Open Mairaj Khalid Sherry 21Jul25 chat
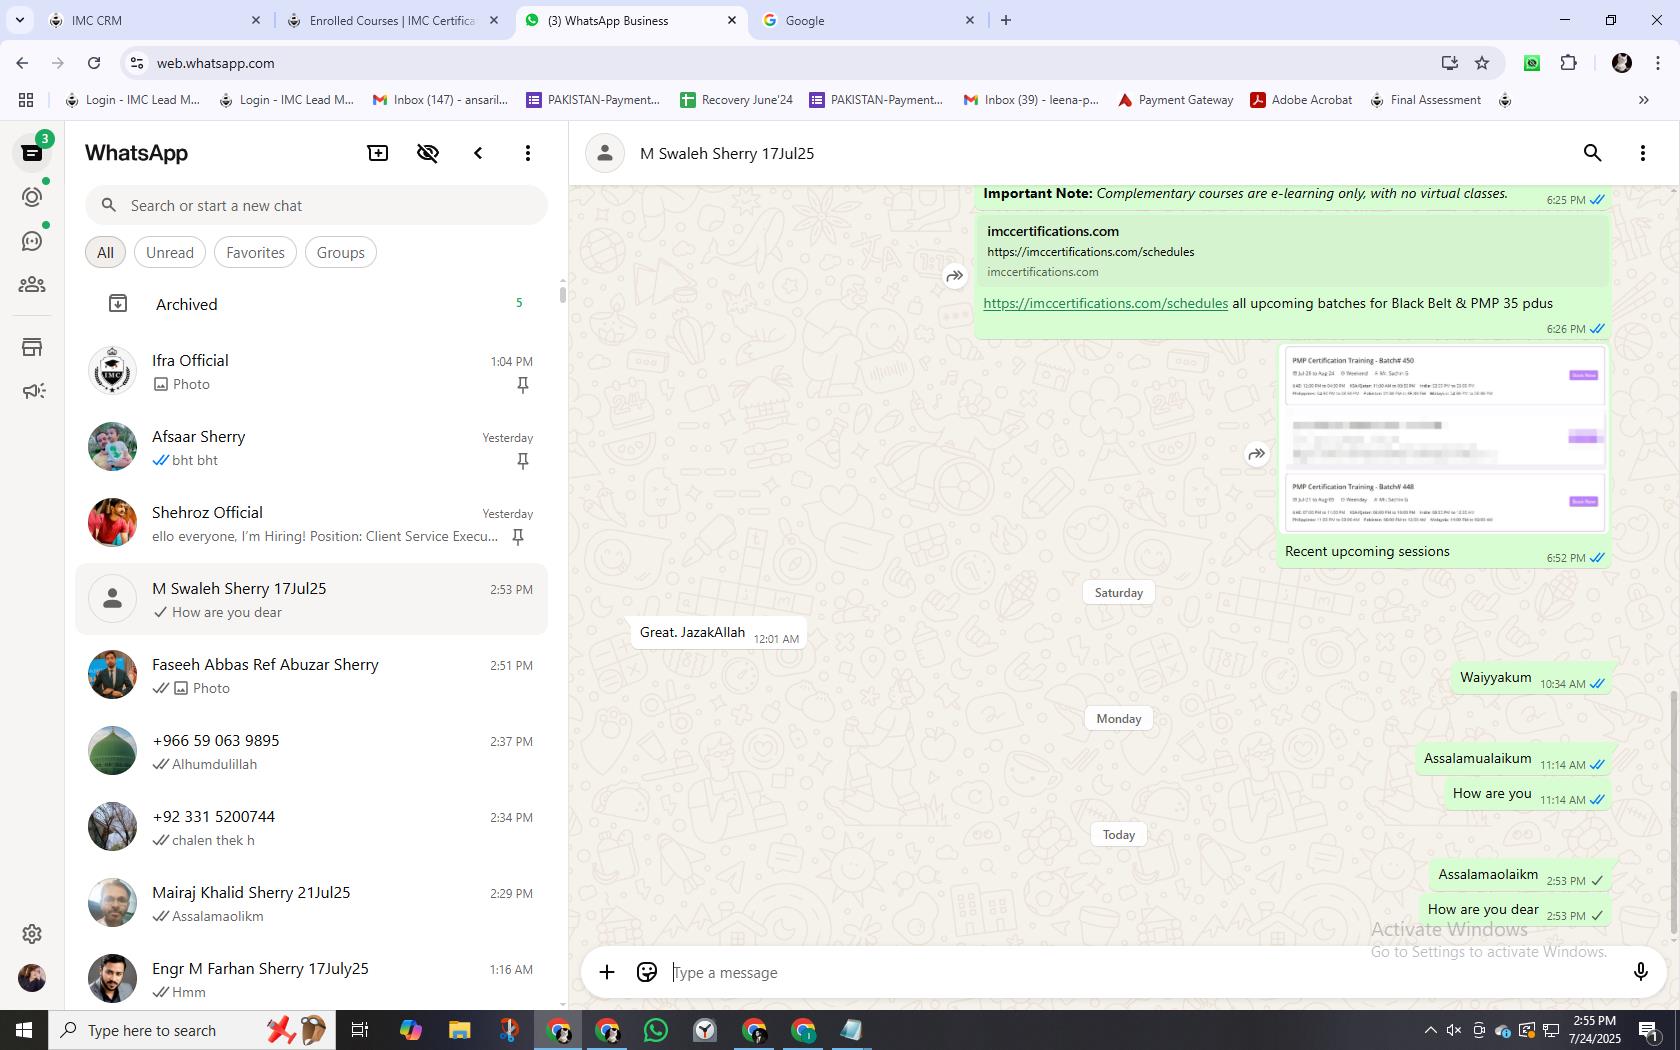Image resolution: width=1680 pixels, height=1050 pixels. coord(312,903)
